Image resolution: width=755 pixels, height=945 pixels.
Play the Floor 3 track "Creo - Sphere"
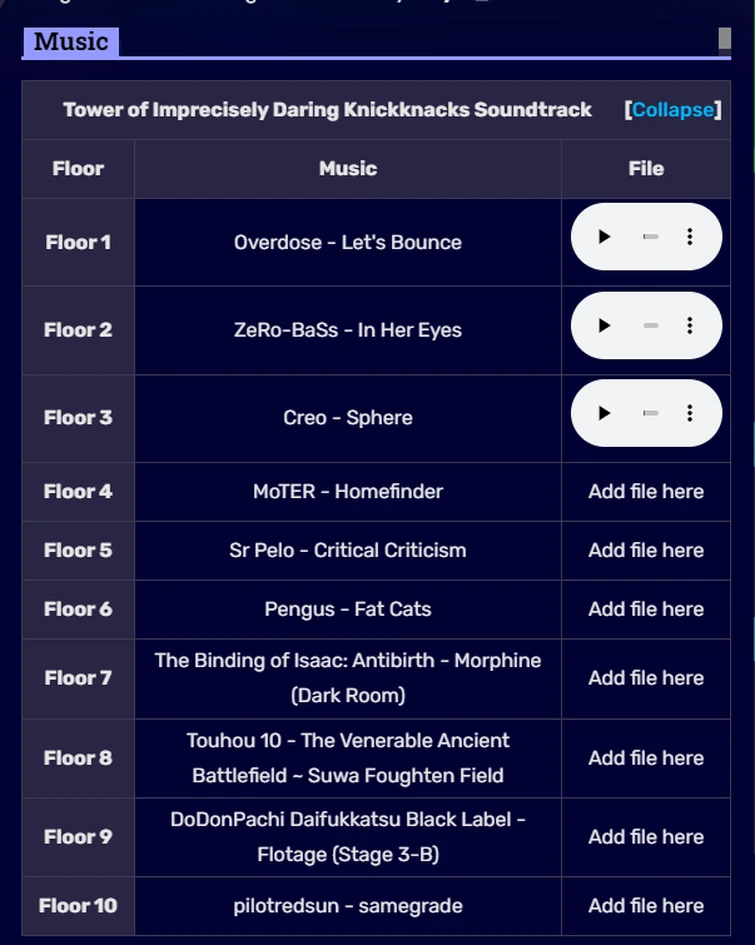[x=604, y=412]
